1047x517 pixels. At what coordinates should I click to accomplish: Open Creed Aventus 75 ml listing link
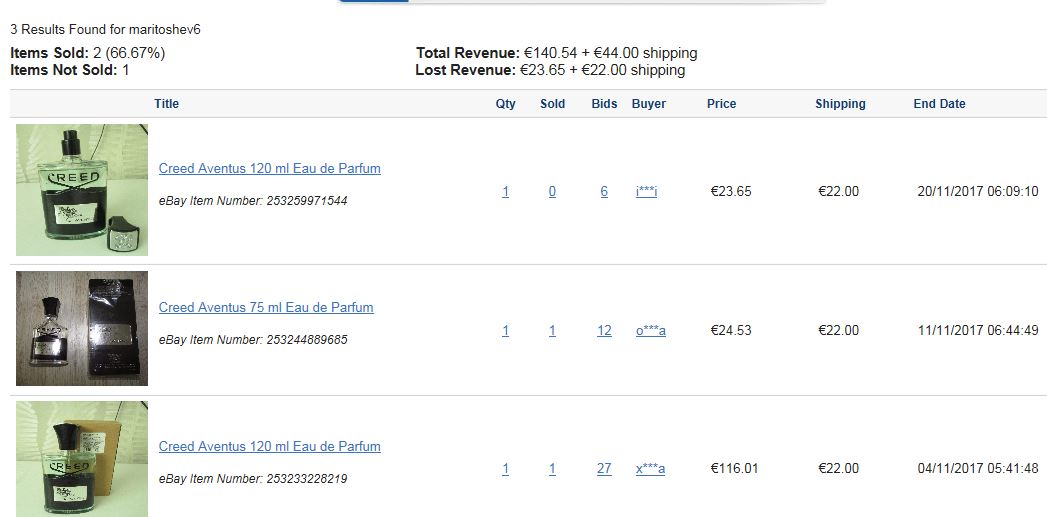266,307
